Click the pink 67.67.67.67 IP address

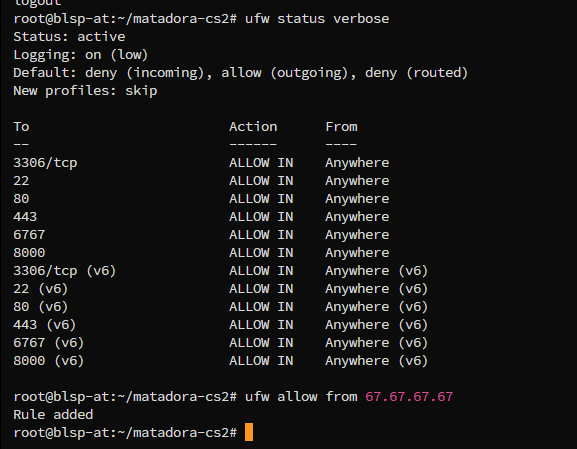tap(409, 397)
